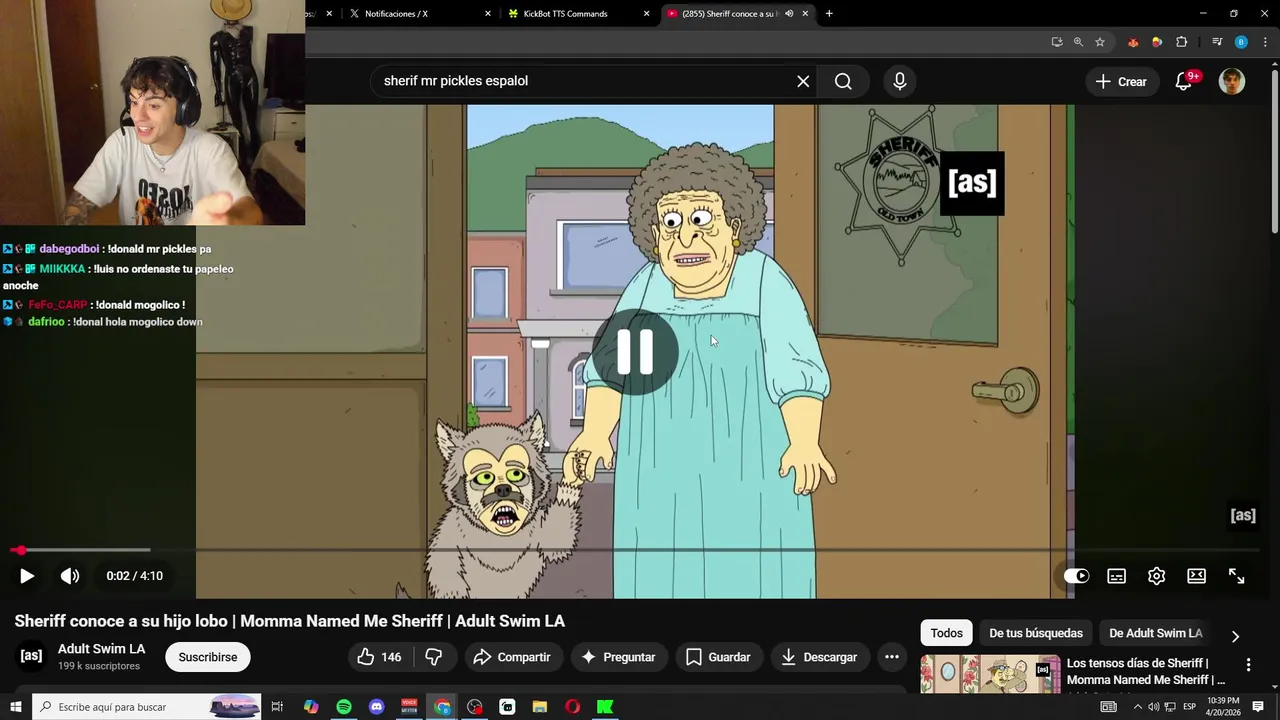Open the Adult Swim LA channel link
Screen dimensions: 1280x720
(x=101, y=649)
